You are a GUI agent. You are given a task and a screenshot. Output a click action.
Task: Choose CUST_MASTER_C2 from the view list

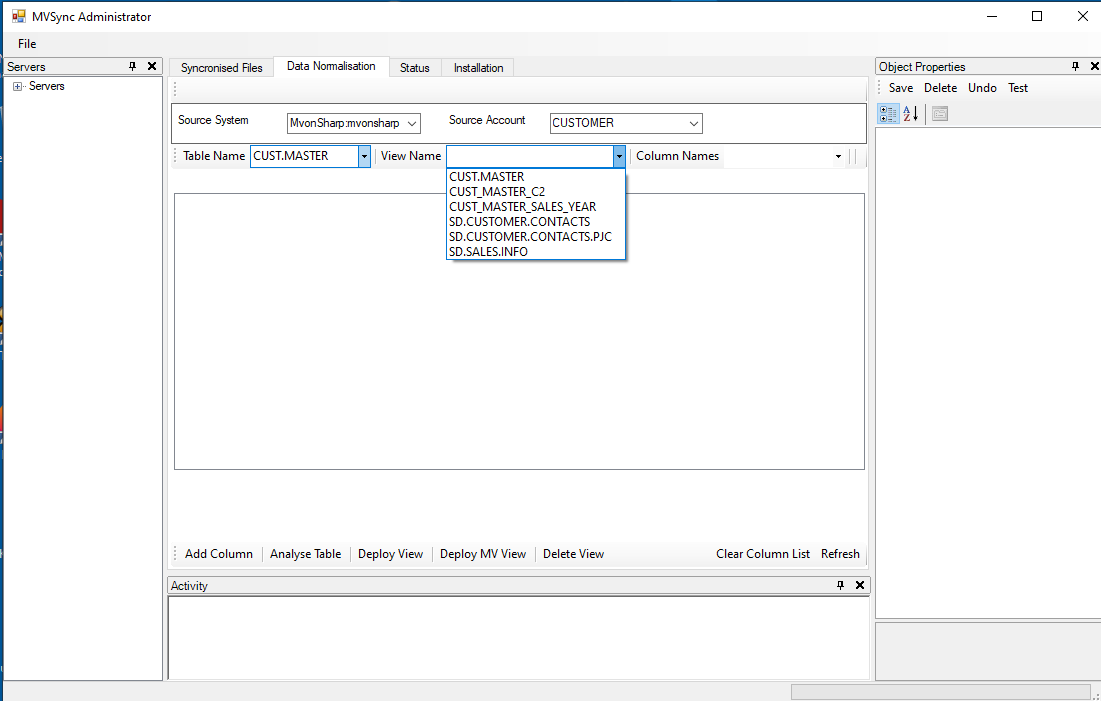pos(536,192)
